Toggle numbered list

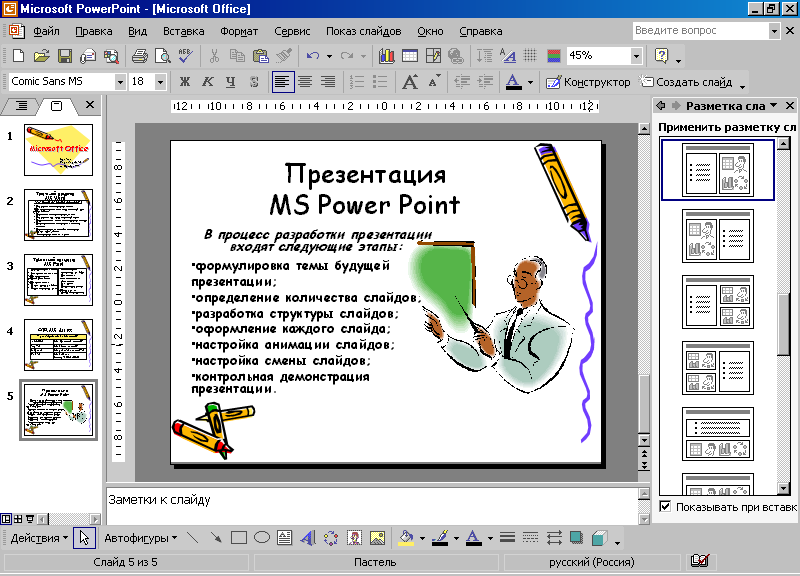[x=357, y=82]
